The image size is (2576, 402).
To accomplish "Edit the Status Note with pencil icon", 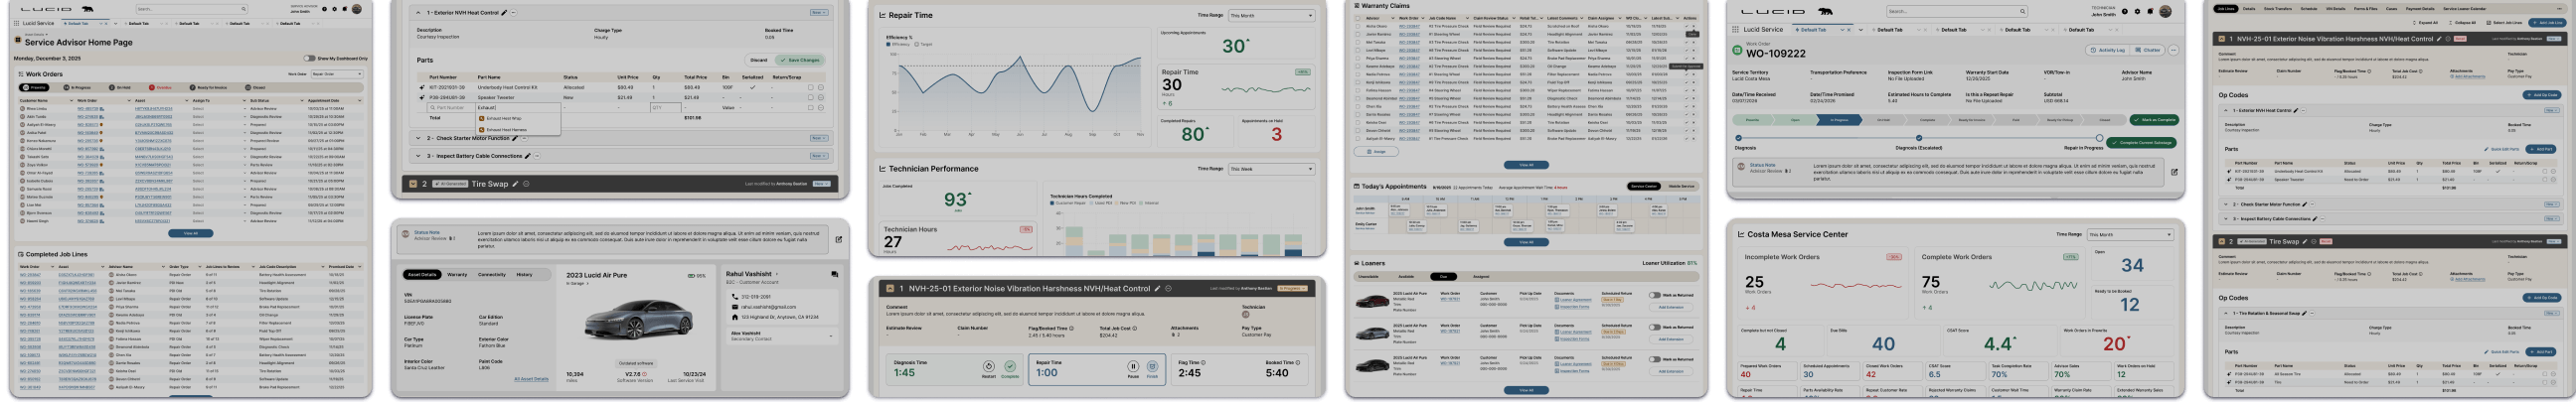I will (2174, 172).
